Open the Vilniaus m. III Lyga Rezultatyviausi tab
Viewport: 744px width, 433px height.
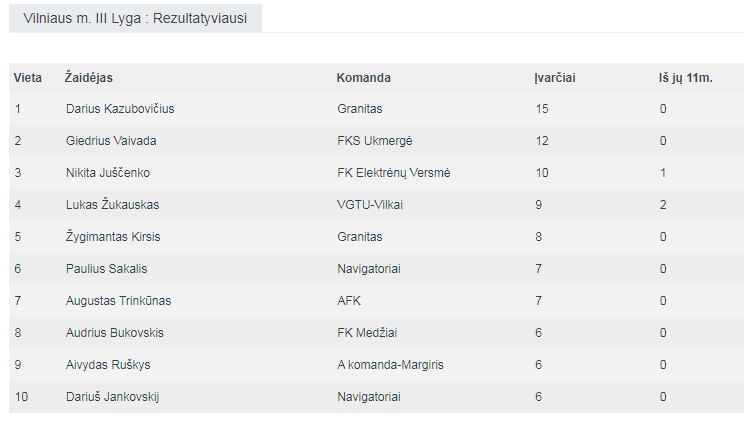pyautogui.click(x=135, y=18)
